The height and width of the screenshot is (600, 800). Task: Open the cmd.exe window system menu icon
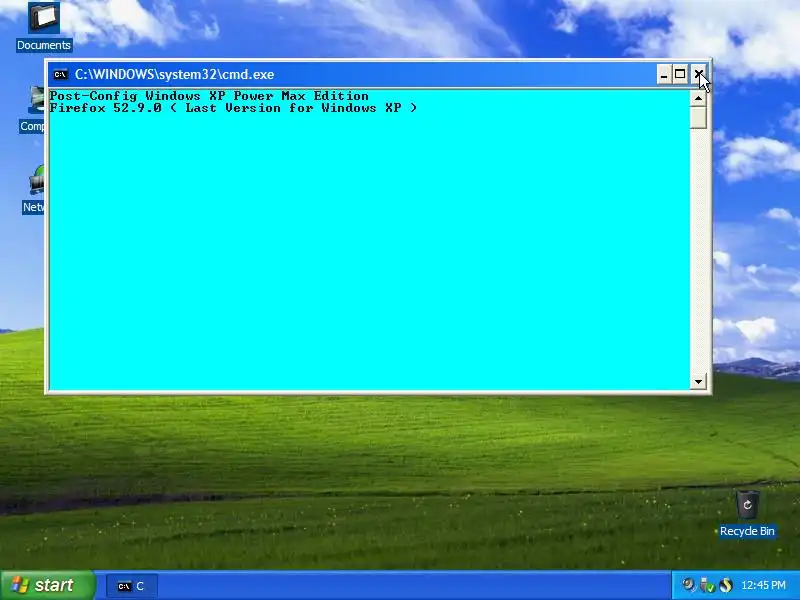[x=60, y=74]
